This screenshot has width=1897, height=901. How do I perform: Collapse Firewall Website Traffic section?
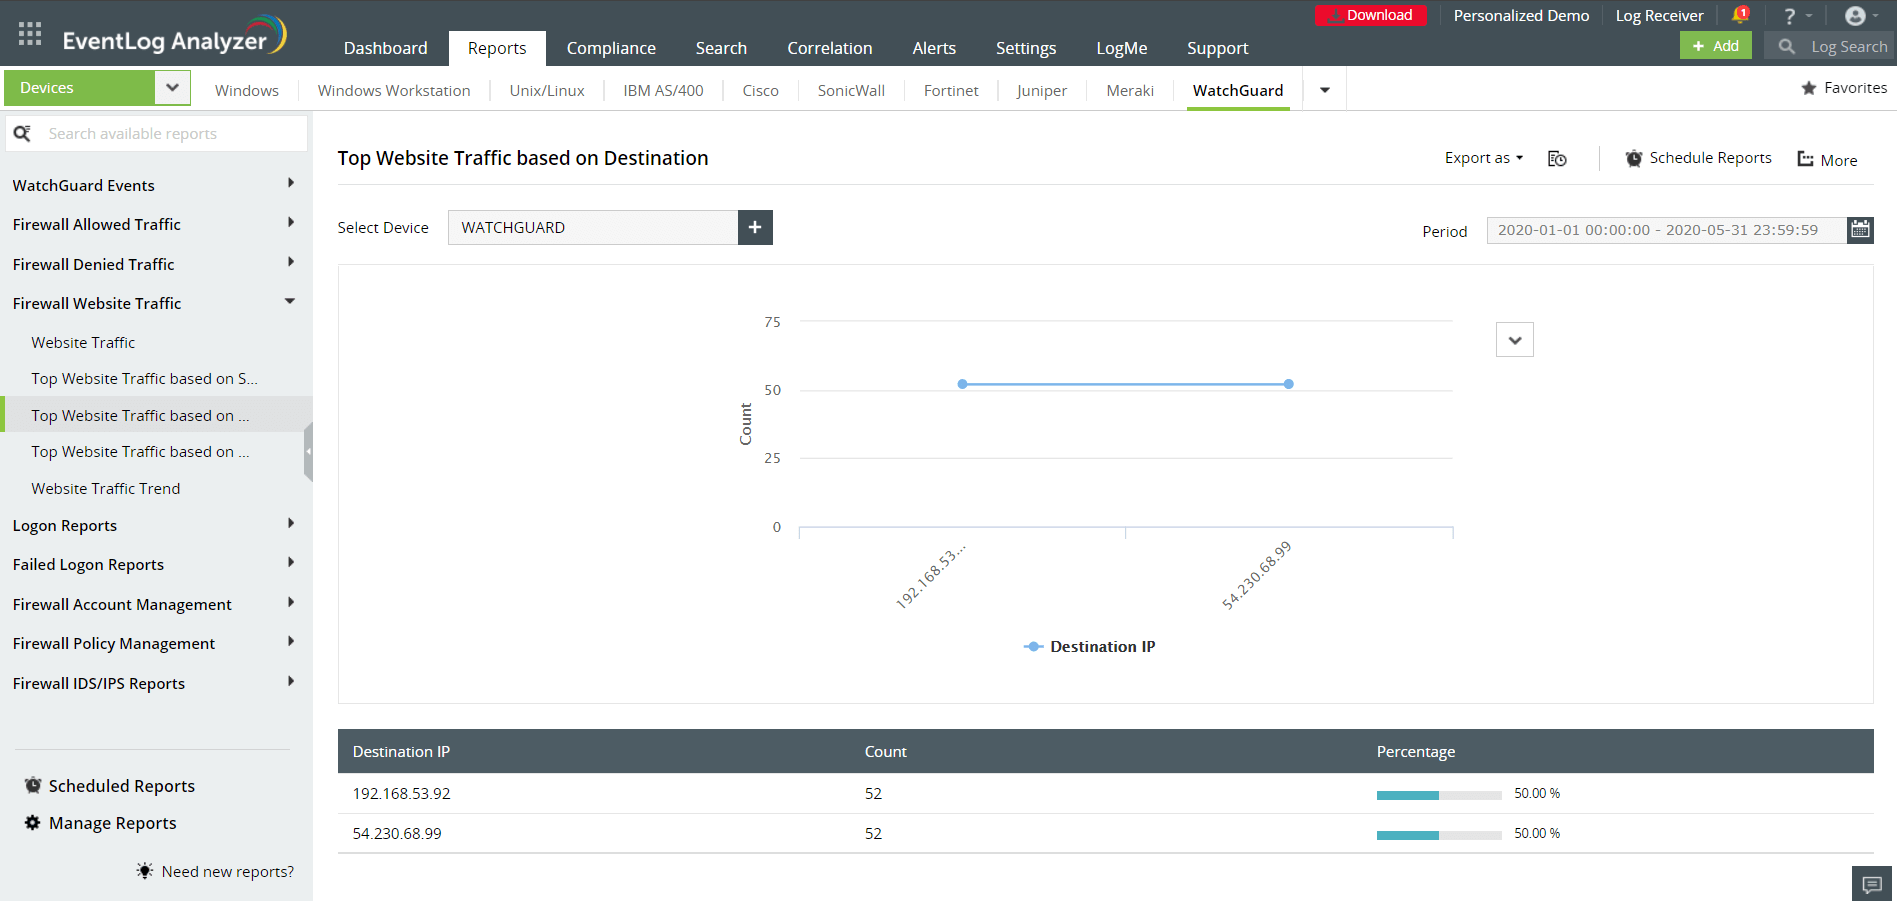[x=290, y=301]
